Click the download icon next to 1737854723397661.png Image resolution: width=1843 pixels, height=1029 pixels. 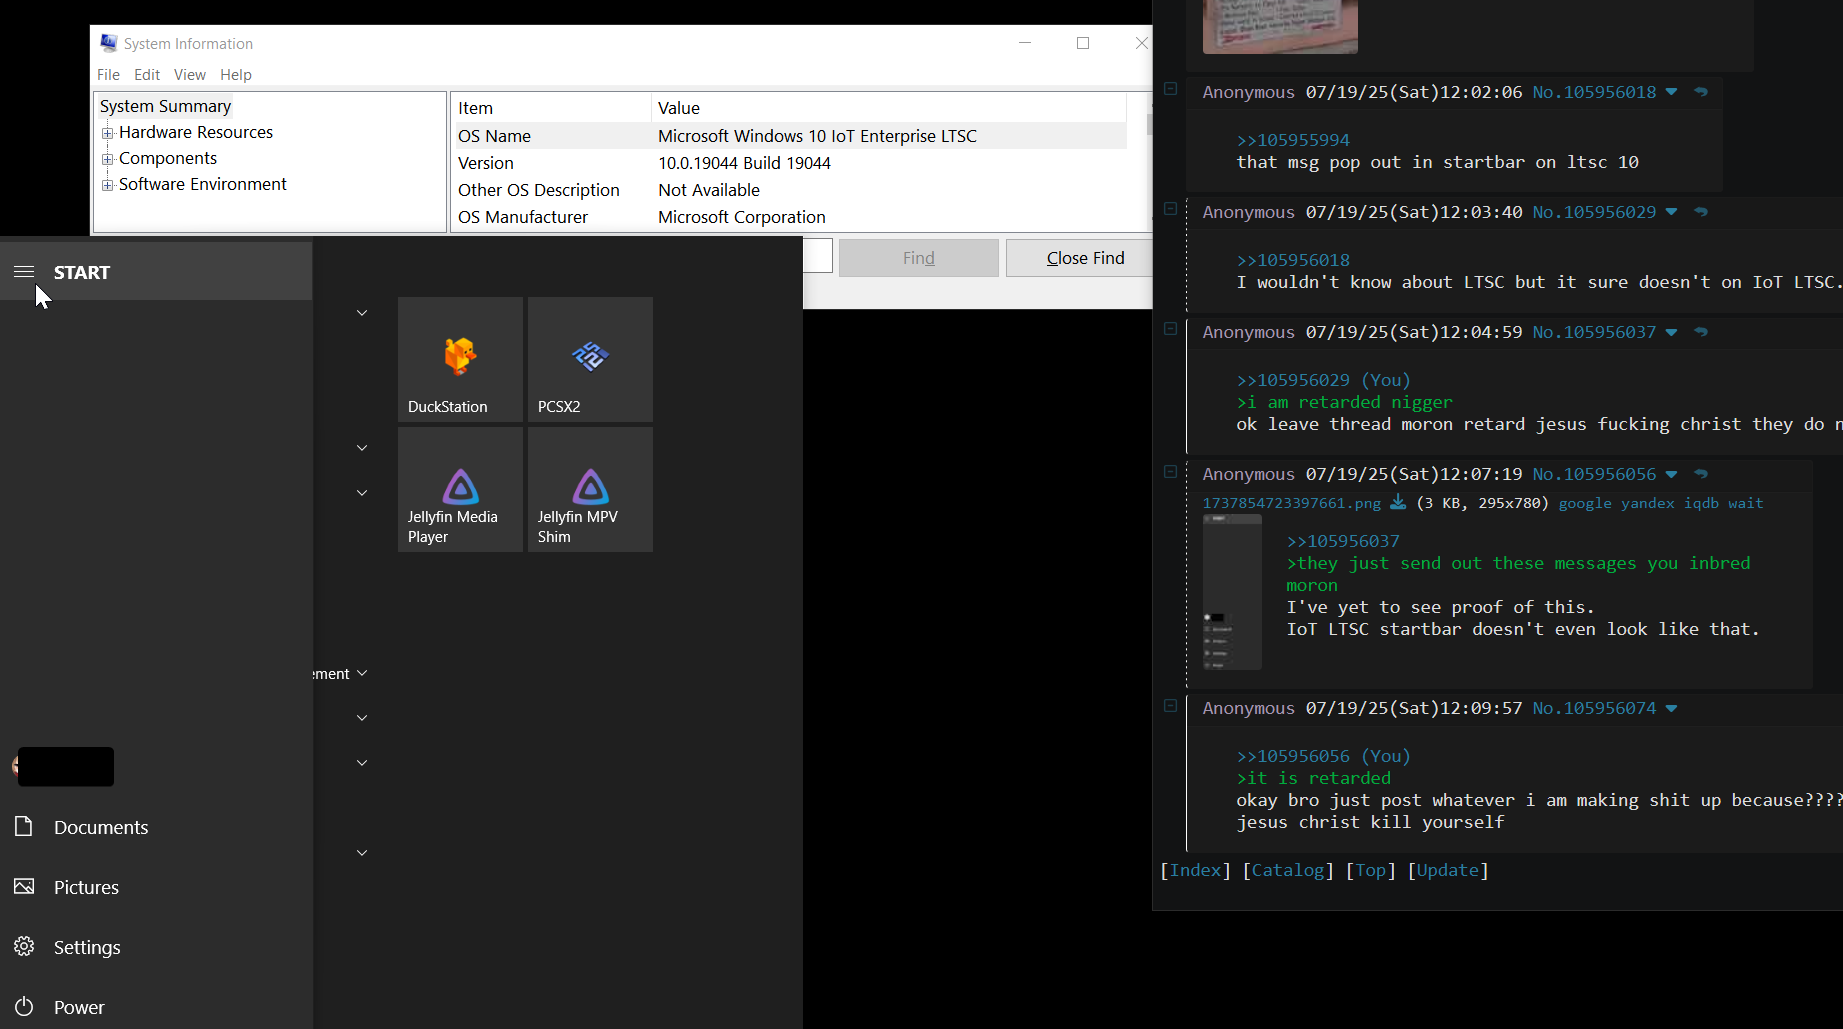point(1398,502)
